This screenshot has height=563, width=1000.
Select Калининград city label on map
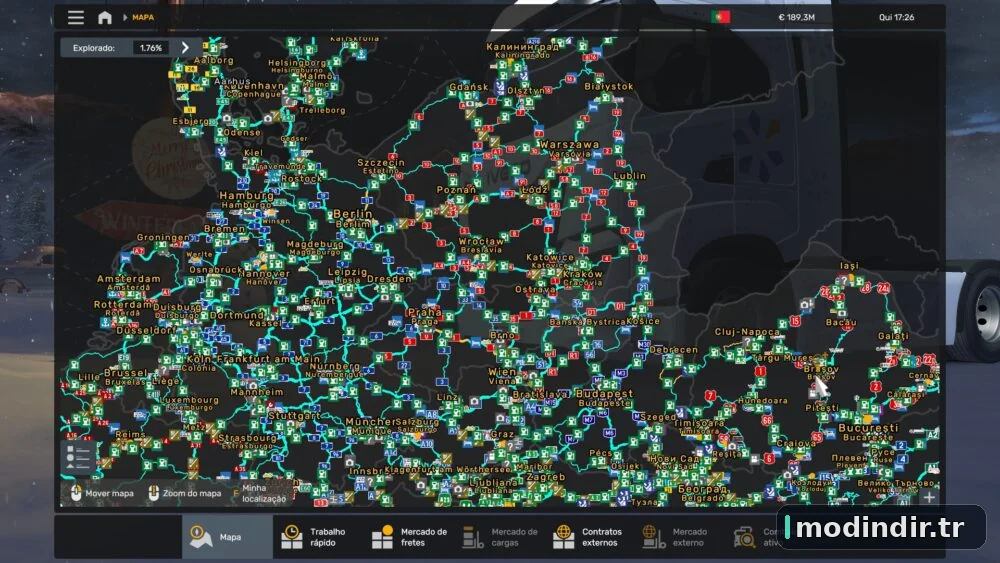(522, 47)
